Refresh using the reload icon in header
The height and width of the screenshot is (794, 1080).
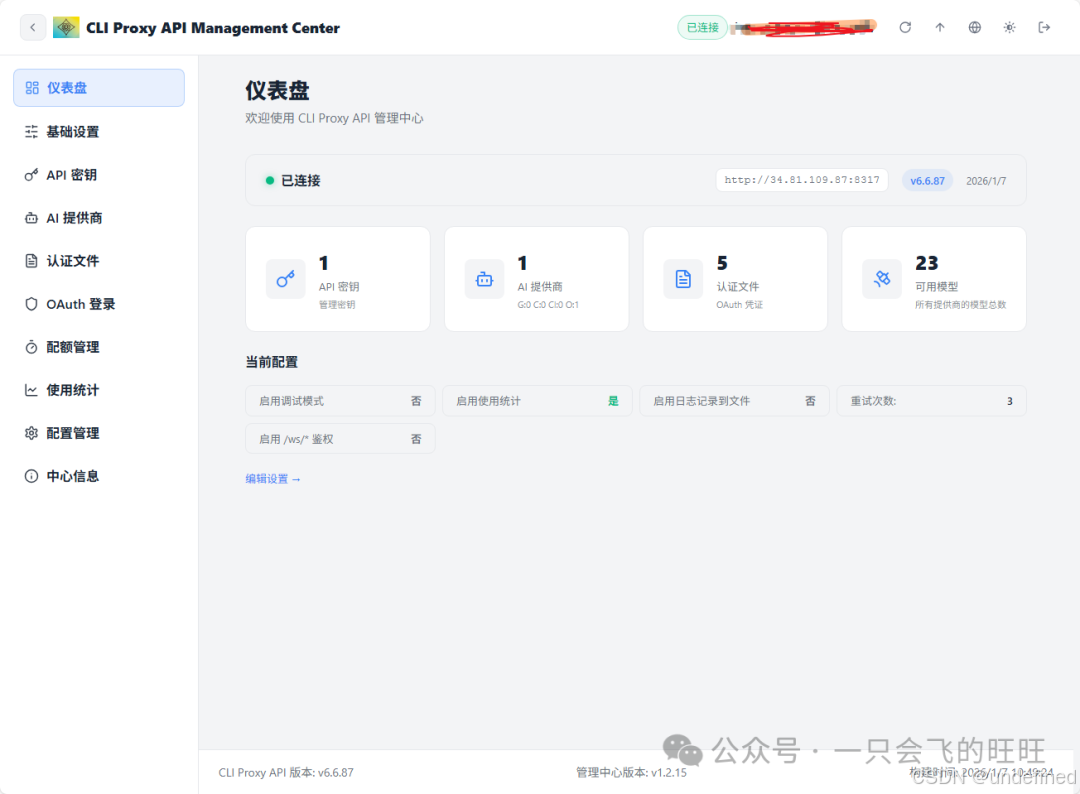pos(905,28)
